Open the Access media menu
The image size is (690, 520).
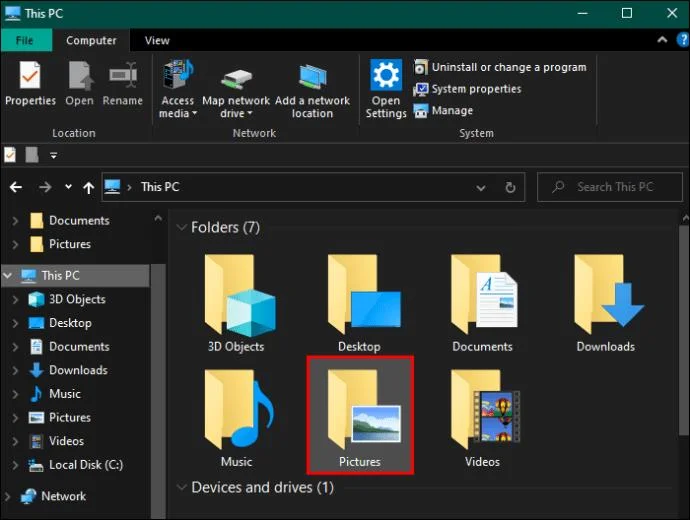pyautogui.click(x=177, y=89)
